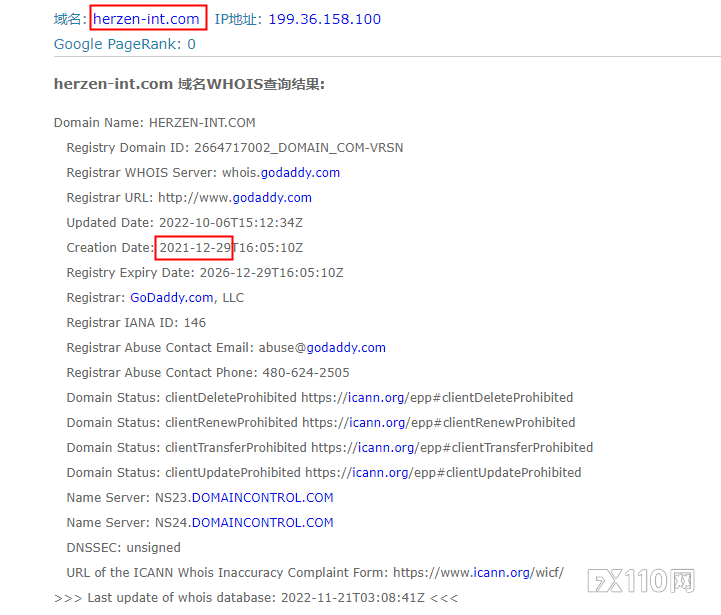Select the Updated Date 2022-10-06T15:12:34Z value

coord(231,223)
